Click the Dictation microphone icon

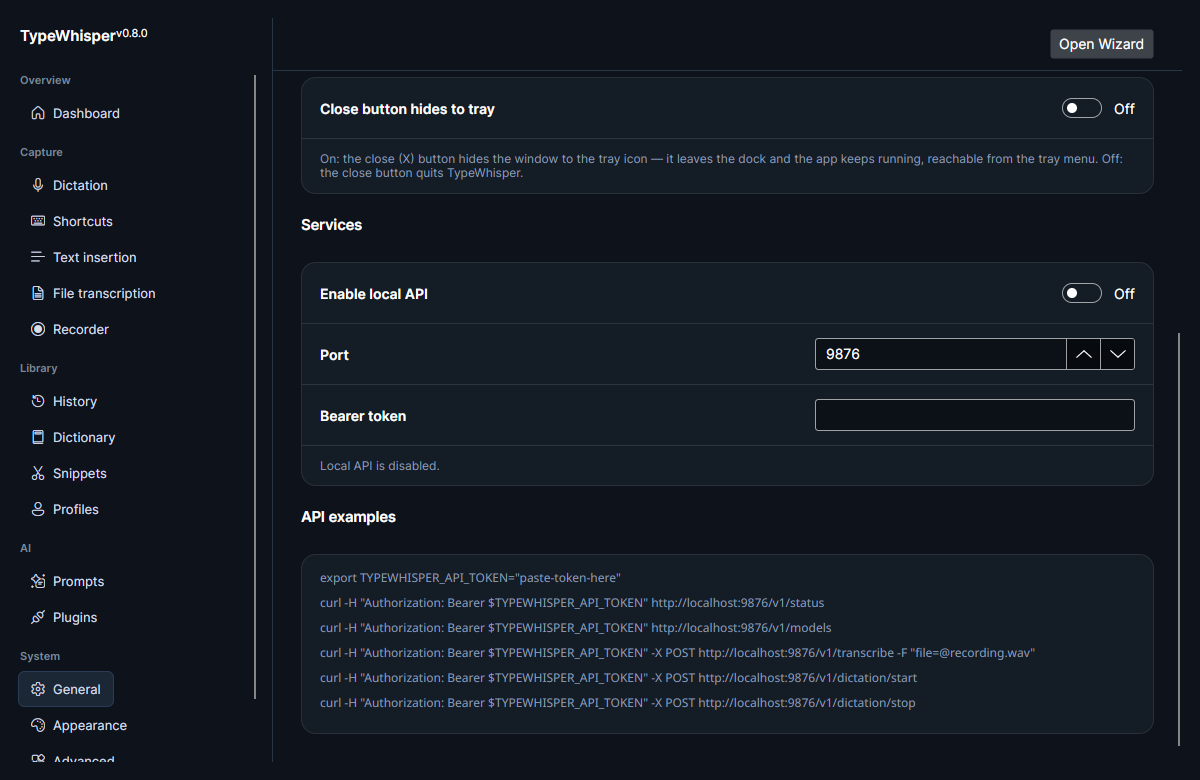click(x=38, y=185)
